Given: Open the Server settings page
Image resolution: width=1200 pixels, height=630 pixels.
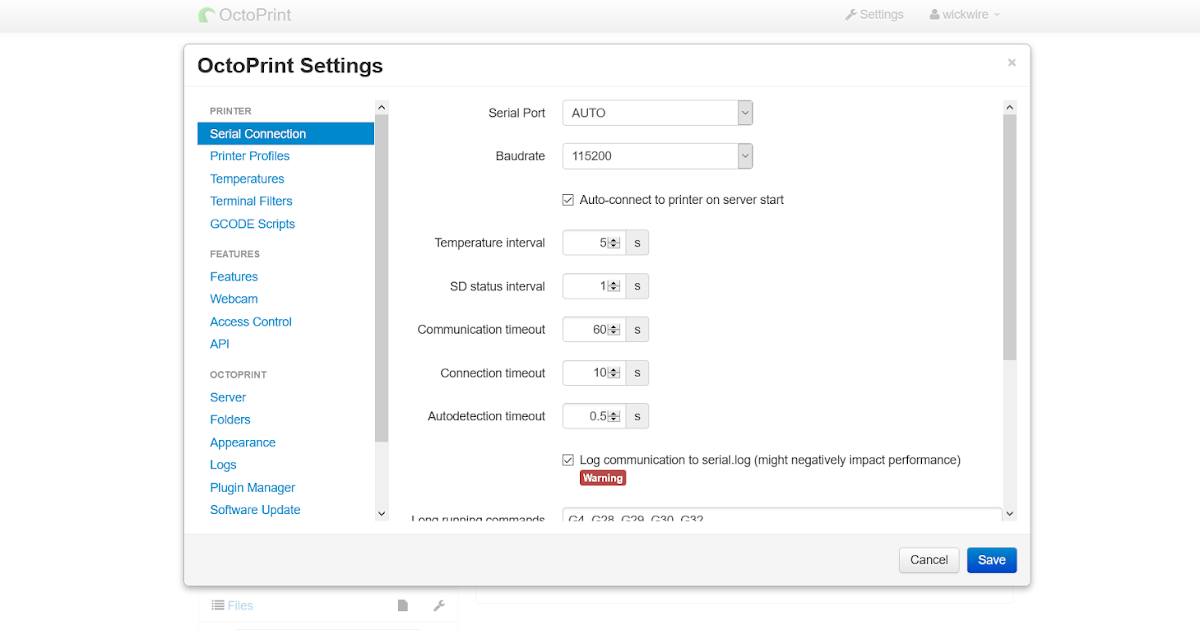Looking at the screenshot, I should (x=228, y=397).
